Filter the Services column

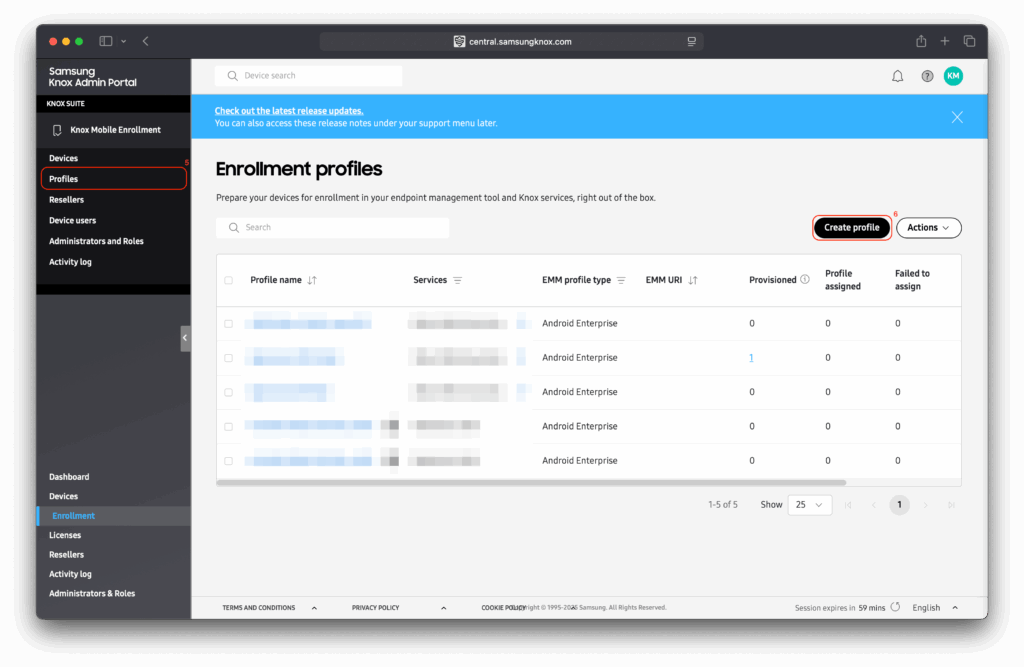[459, 280]
